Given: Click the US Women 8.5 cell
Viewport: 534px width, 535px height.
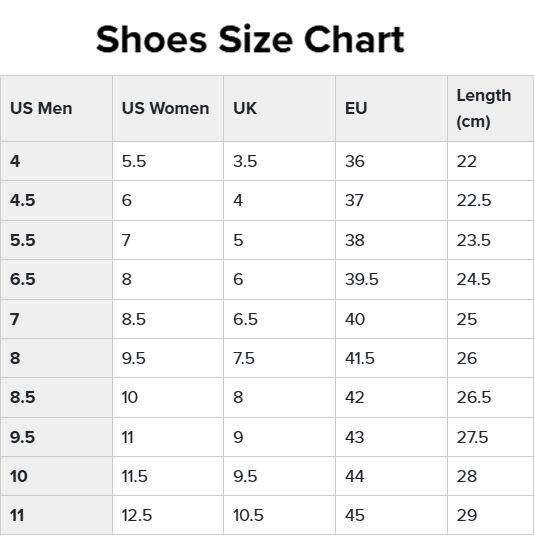Looking at the screenshot, I should pyautogui.click(x=168, y=319).
